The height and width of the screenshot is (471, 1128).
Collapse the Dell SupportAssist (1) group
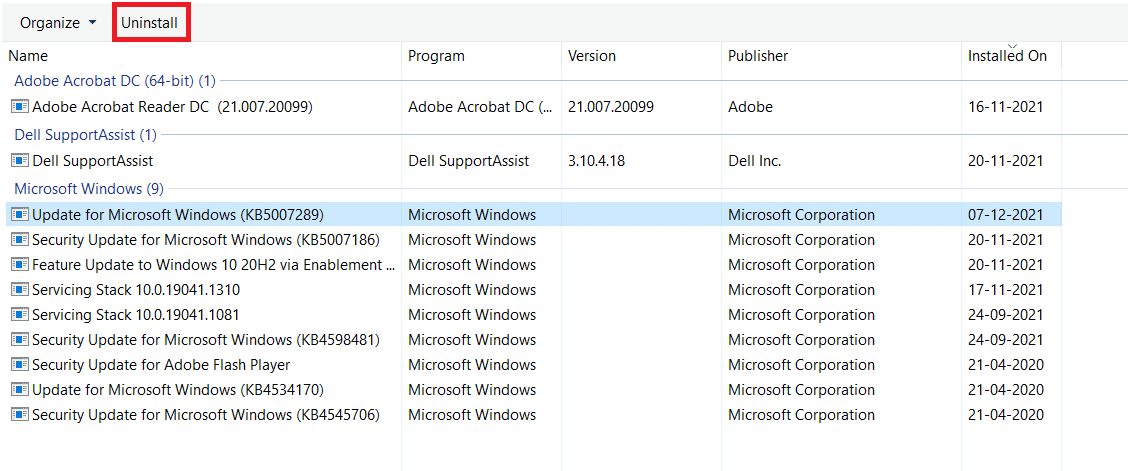click(x=85, y=134)
